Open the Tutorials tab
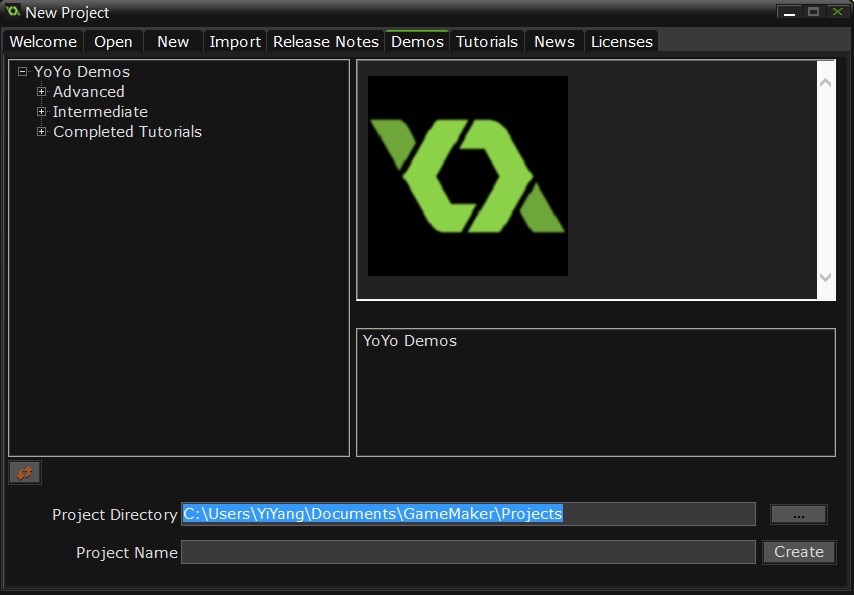 pos(487,41)
